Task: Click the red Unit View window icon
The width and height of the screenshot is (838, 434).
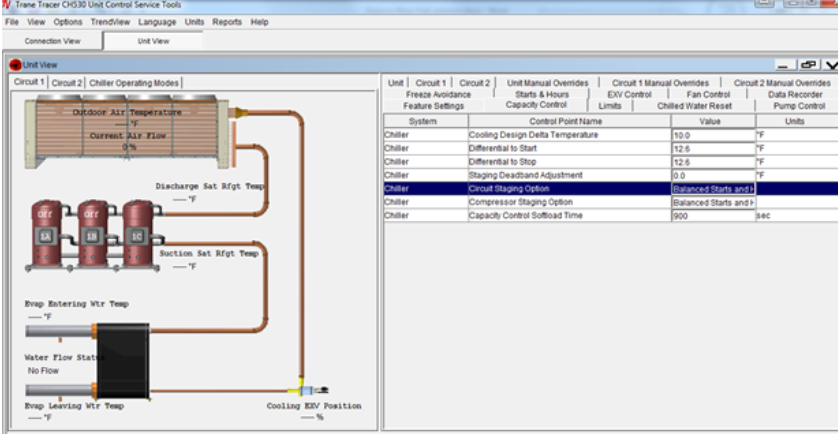Action: [15, 65]
